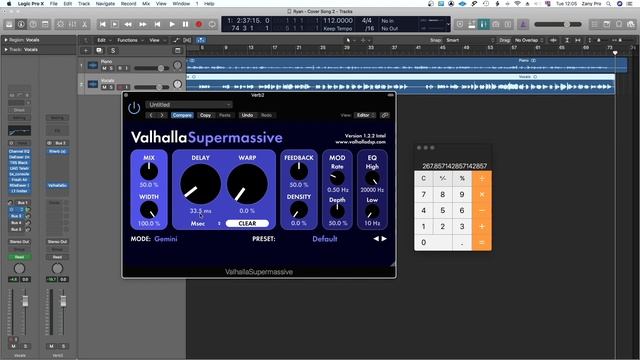Open the Loop Browser icon
This screenshot has height=360, width=640.
click(619, 24)
